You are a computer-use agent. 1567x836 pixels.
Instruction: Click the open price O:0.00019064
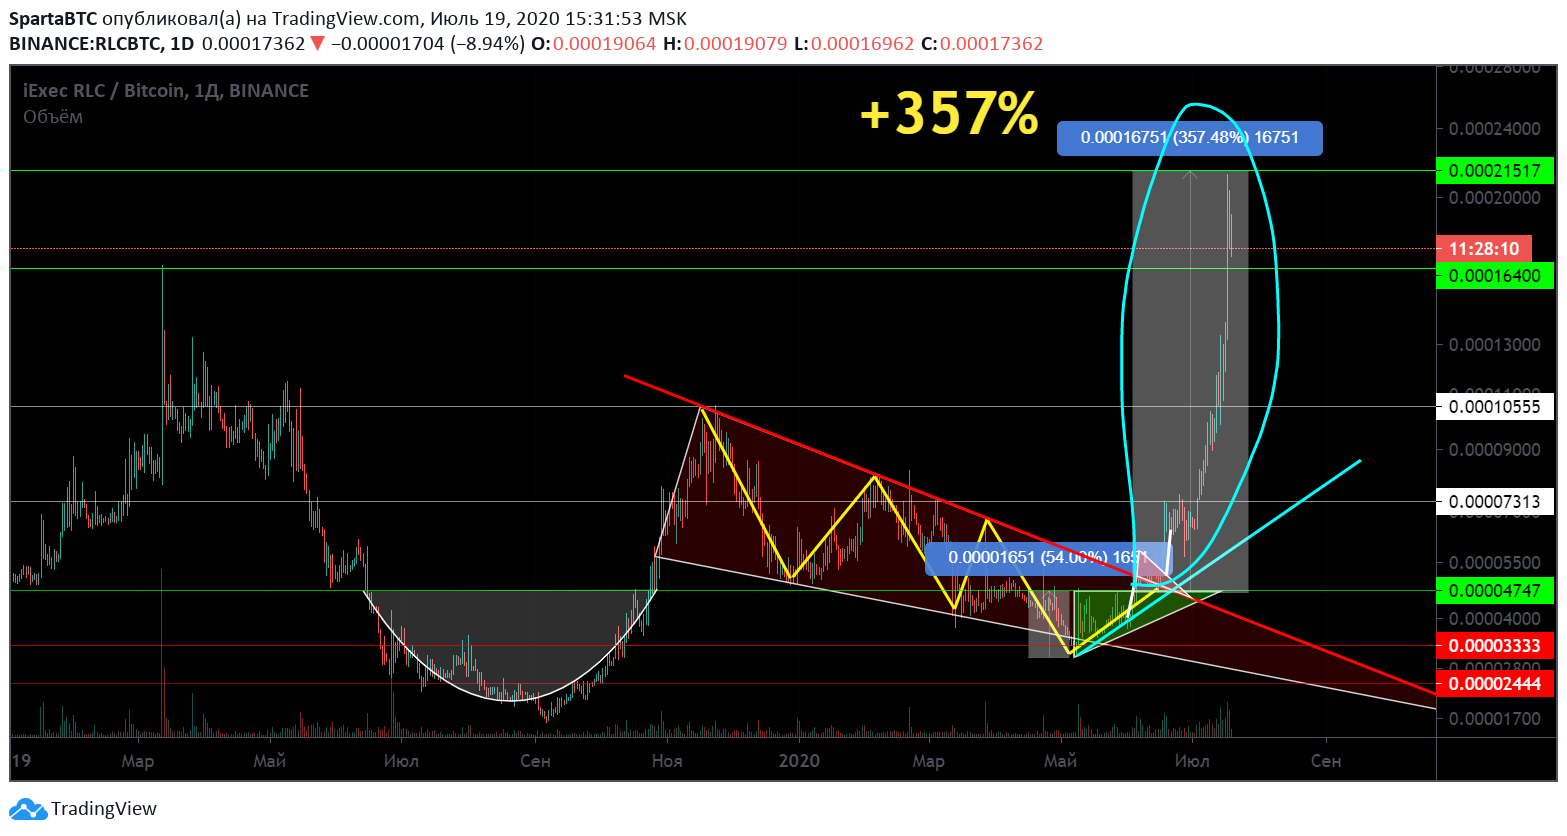[593, 44]
